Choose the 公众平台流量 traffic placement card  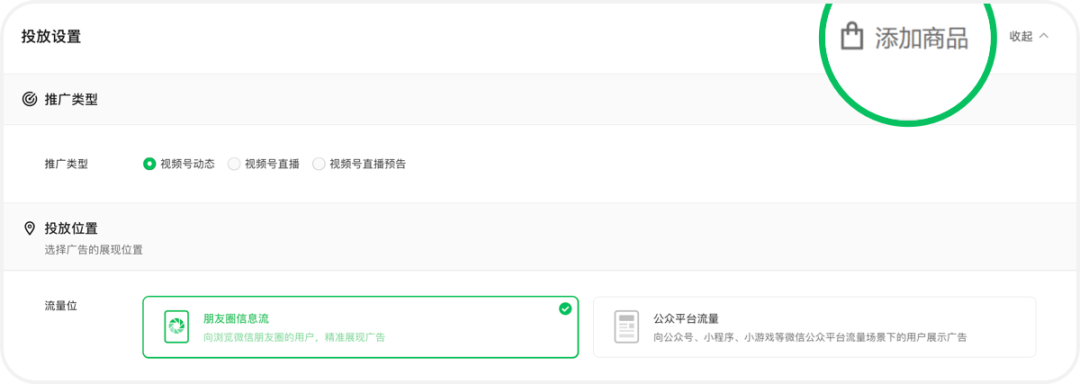click(814, 327)
